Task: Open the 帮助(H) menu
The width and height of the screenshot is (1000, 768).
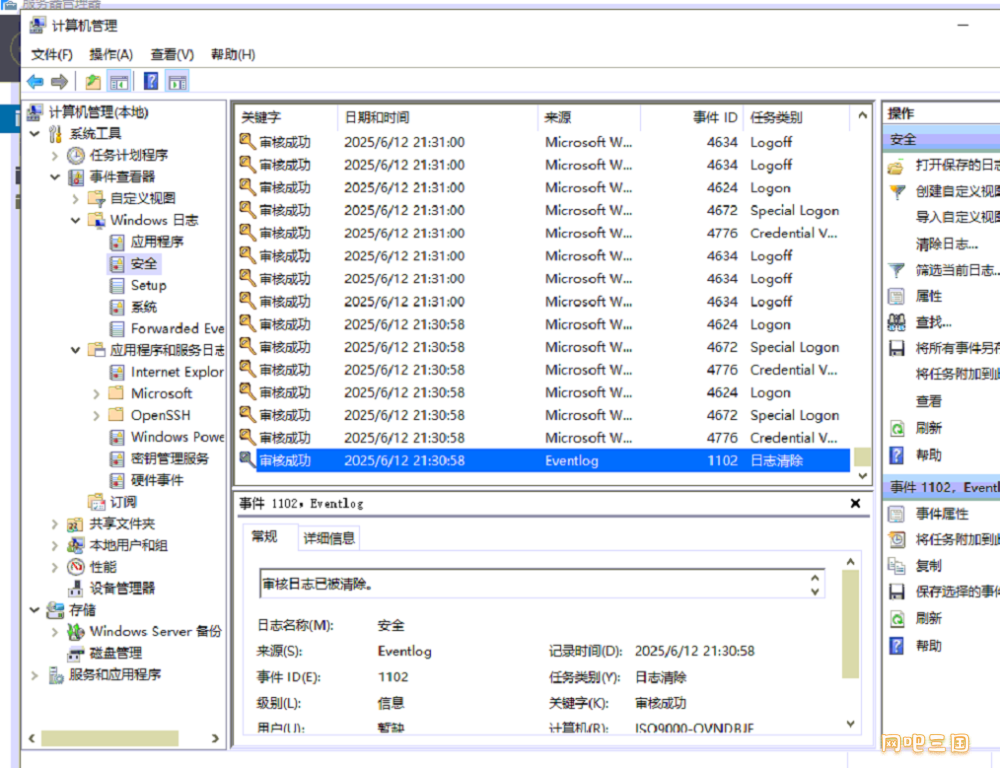Action: [233, 55]
